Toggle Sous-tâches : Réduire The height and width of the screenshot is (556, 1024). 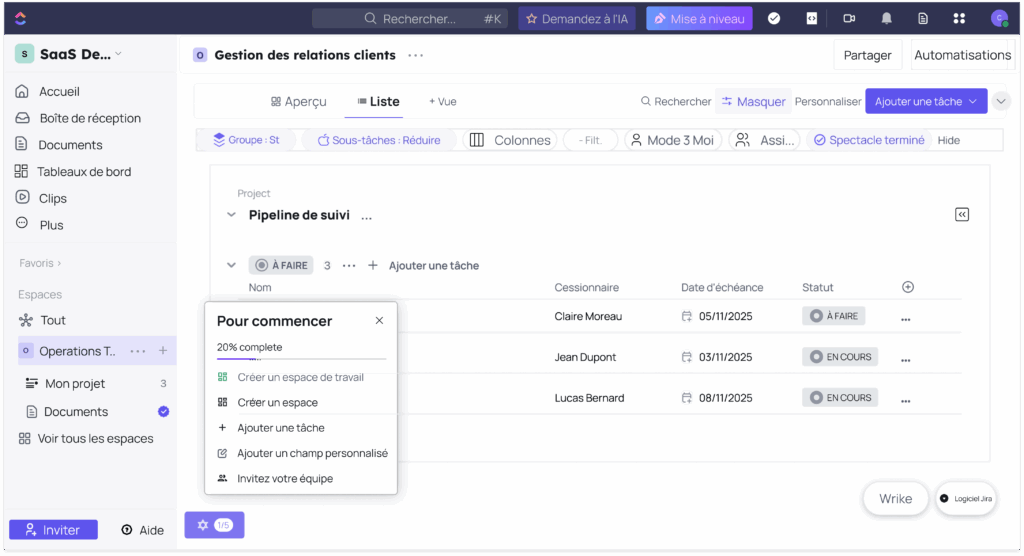point(379,140)
